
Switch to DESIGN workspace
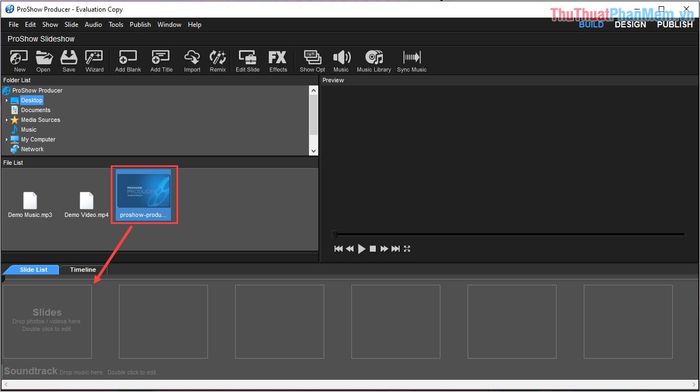(x=630, y=25)
